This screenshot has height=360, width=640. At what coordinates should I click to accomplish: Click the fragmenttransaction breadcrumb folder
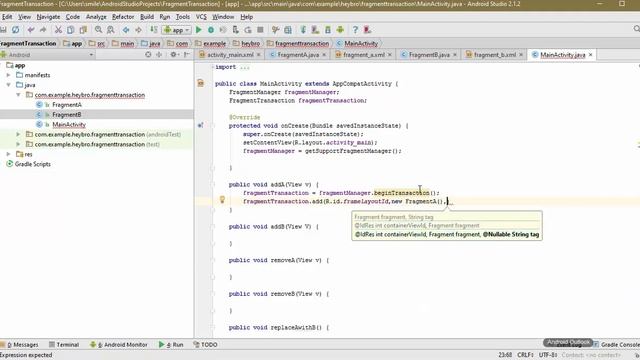[298, 43]
